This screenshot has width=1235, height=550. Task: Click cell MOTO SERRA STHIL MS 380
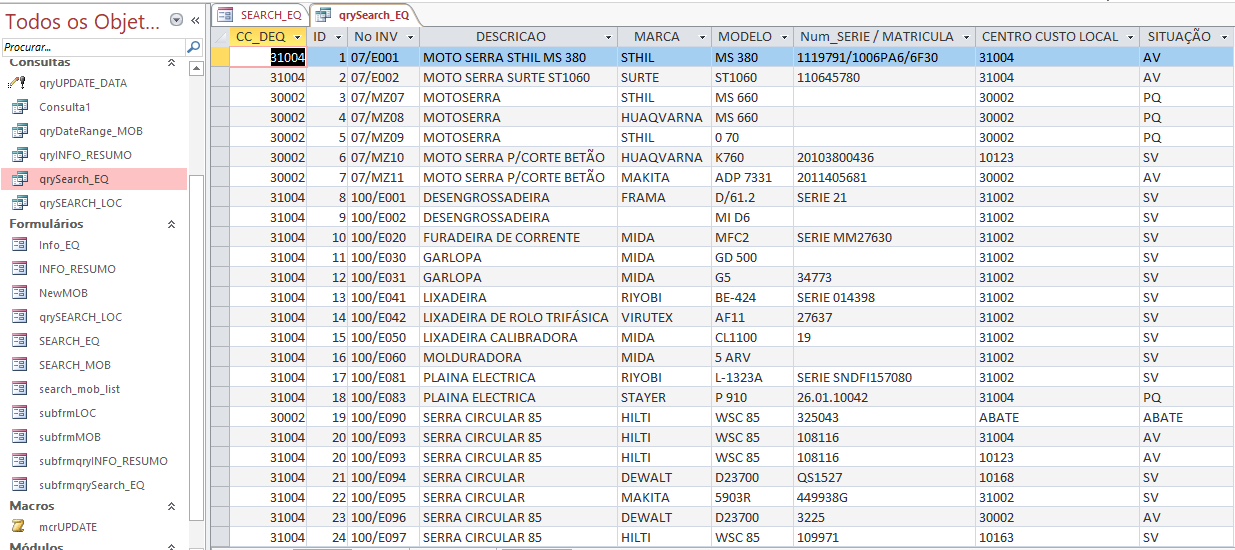pos(518,57)
